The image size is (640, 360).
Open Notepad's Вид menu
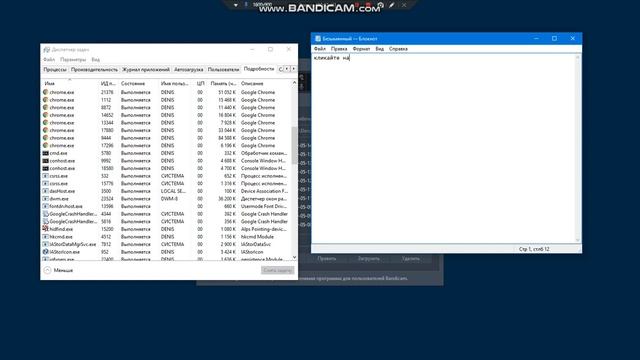380,49
